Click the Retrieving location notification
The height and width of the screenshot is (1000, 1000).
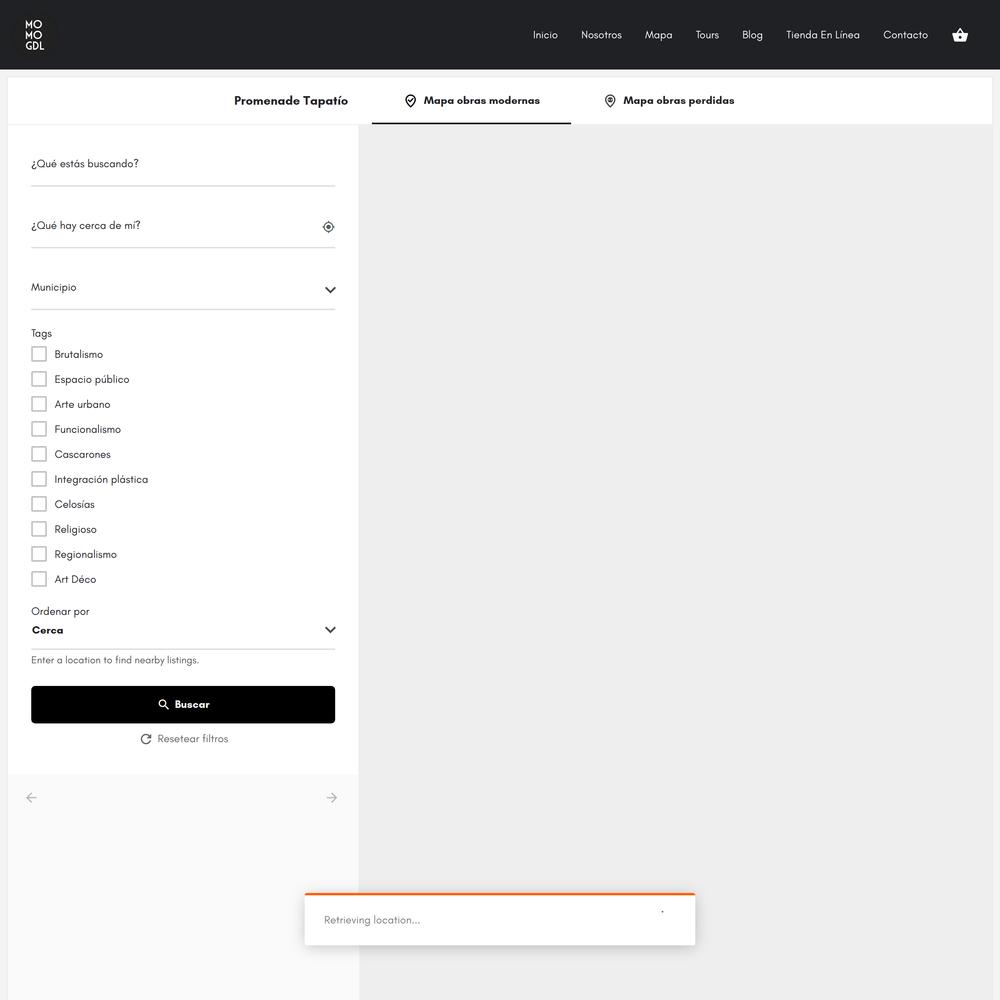[500, 920]
